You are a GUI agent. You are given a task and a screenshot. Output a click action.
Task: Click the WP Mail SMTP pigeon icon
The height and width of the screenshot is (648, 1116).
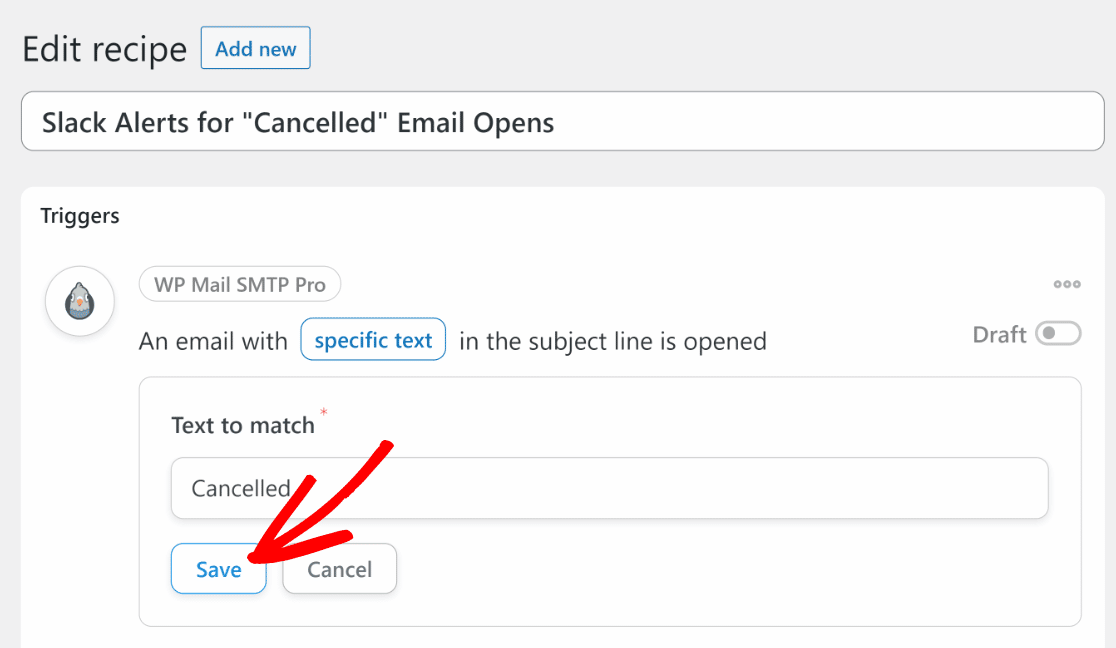click(80, 301)
